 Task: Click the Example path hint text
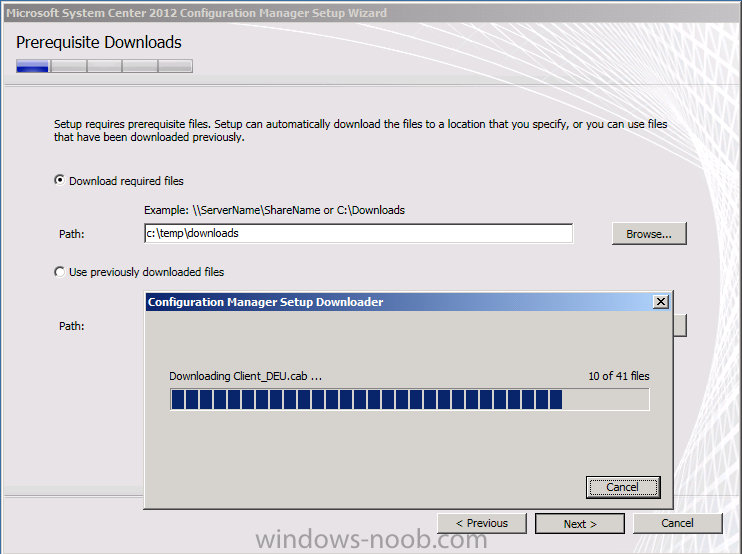[x=274, y=210]
